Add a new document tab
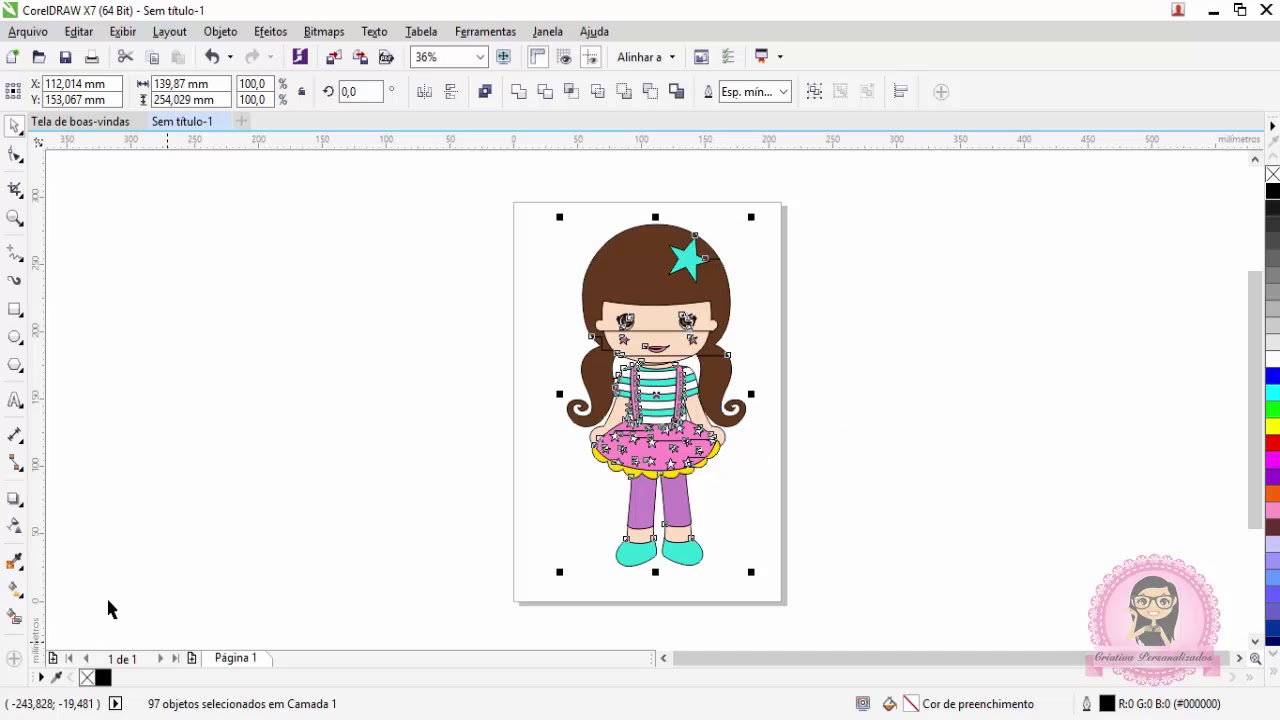This screenshot has width=1280, height=720. point(241,121)
